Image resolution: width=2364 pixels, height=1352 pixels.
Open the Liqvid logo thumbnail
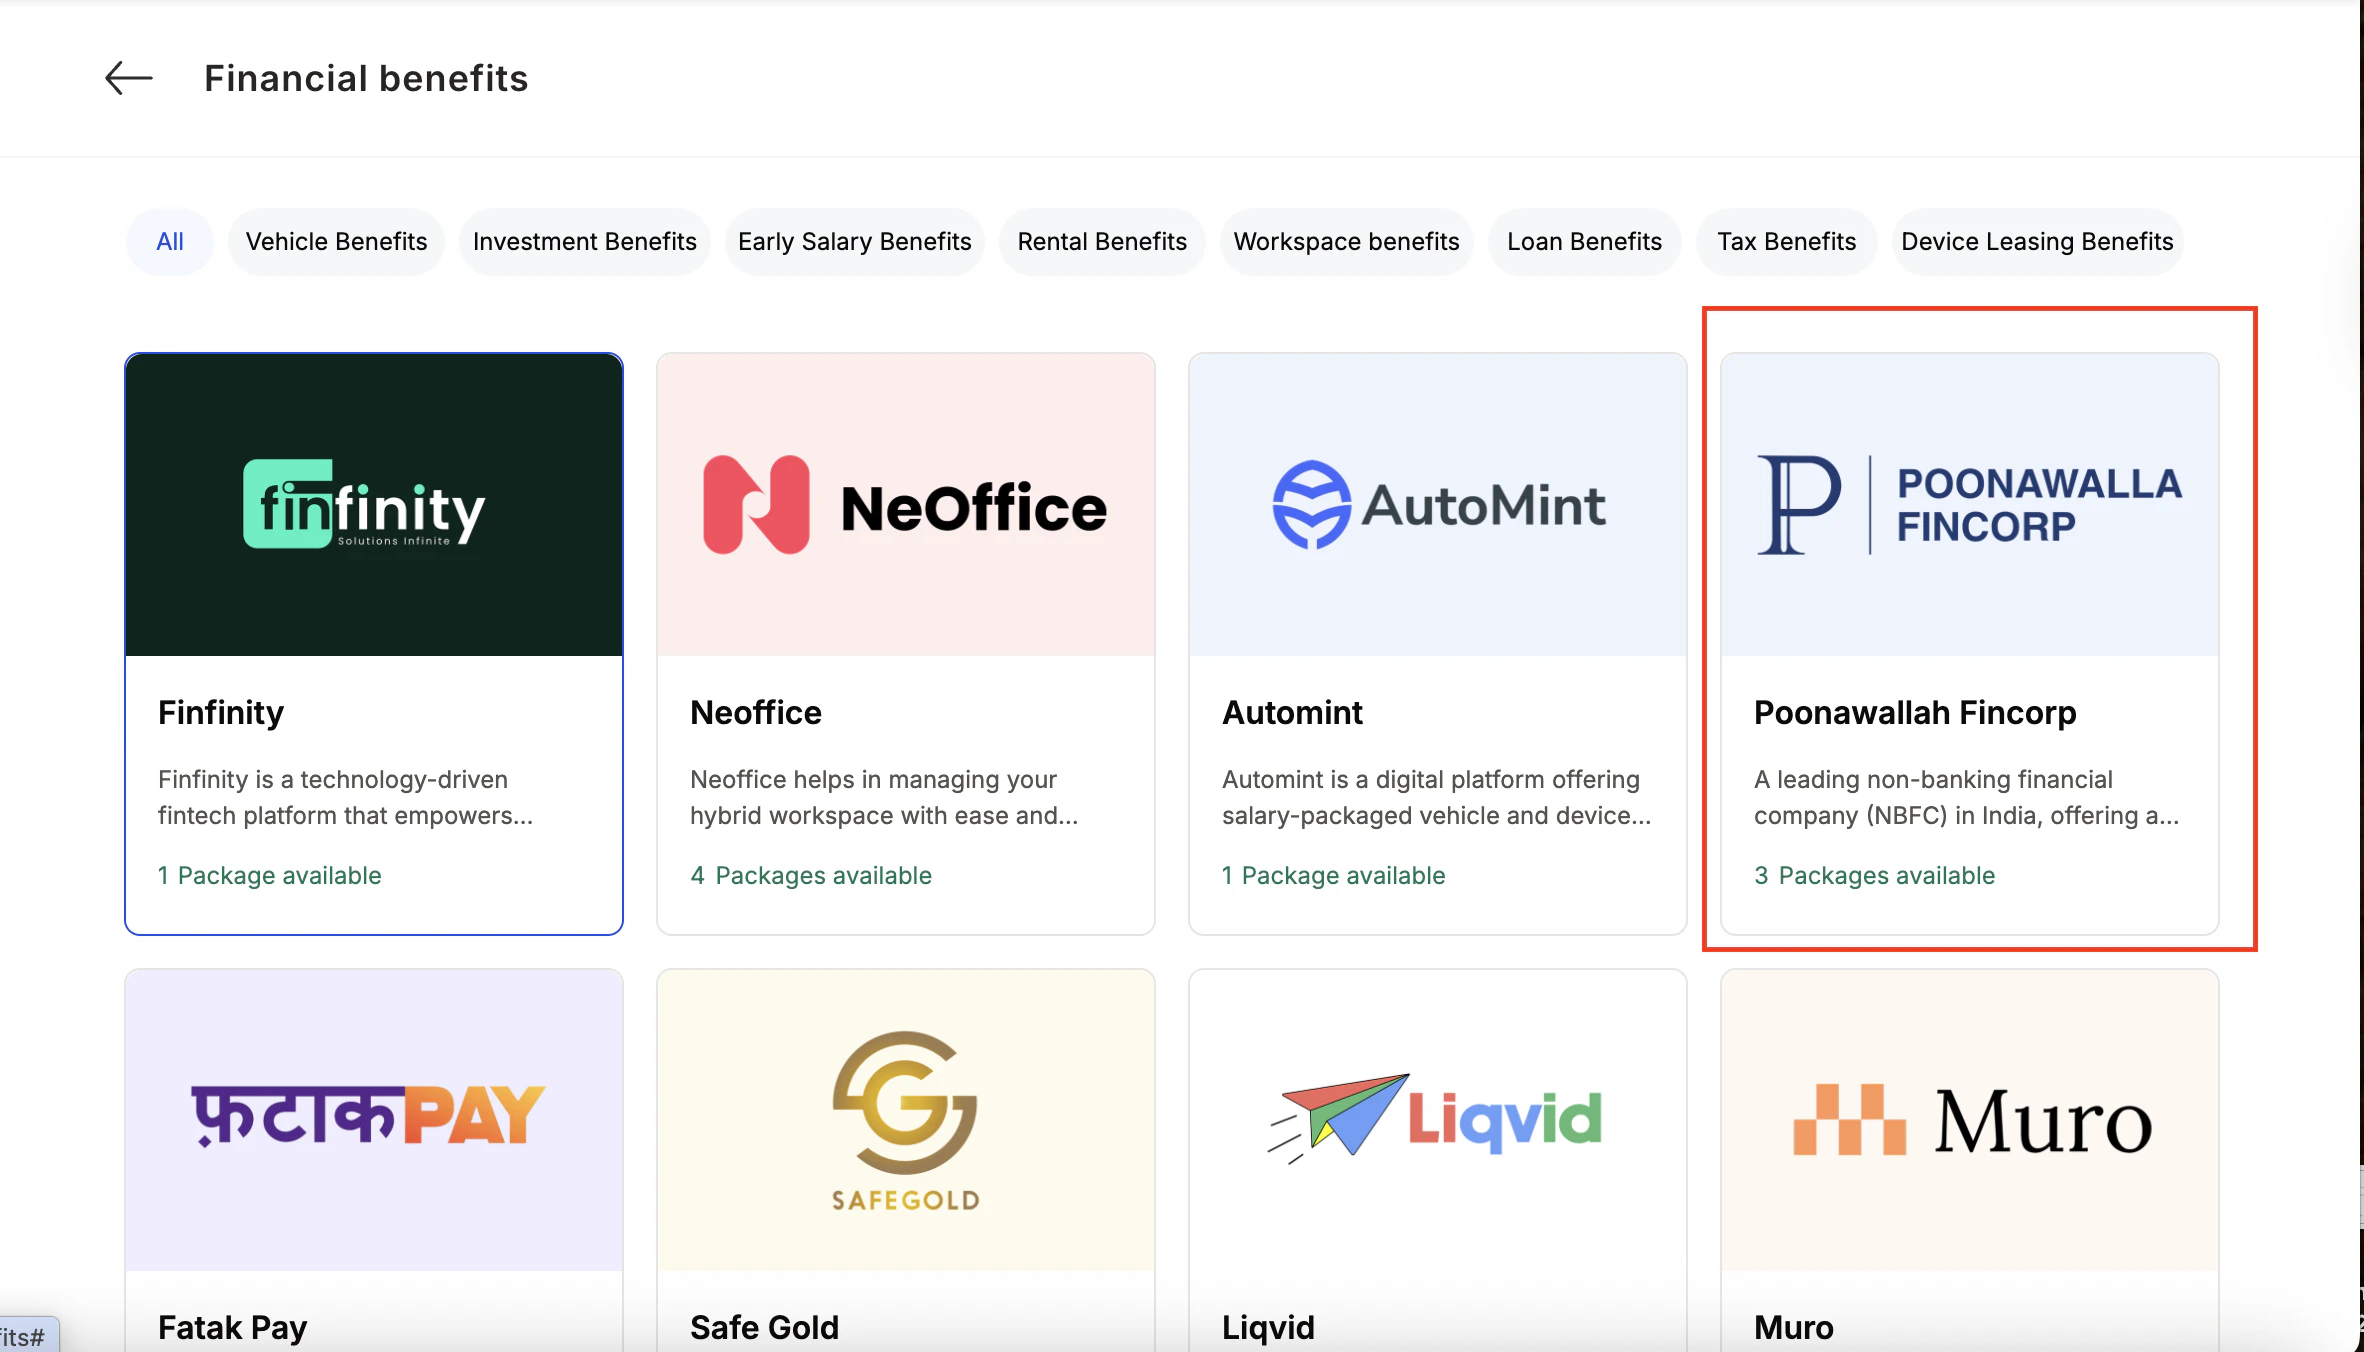pyautogui.click(x=1438, y=1120)
